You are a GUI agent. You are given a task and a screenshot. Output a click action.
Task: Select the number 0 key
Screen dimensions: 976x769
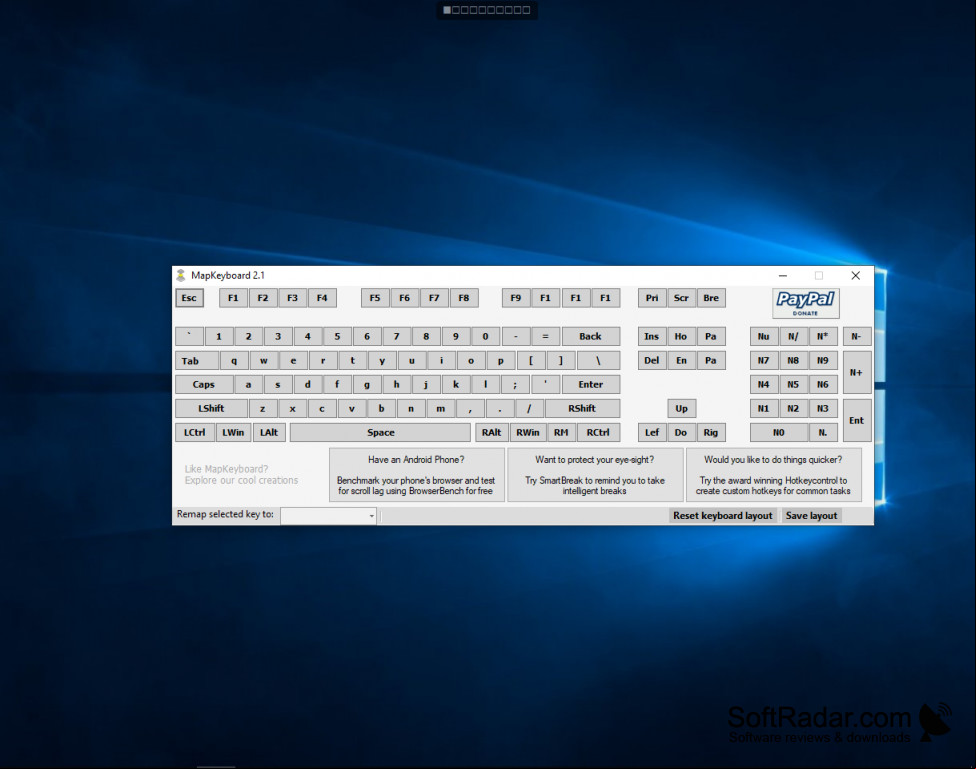click(486, 336)
